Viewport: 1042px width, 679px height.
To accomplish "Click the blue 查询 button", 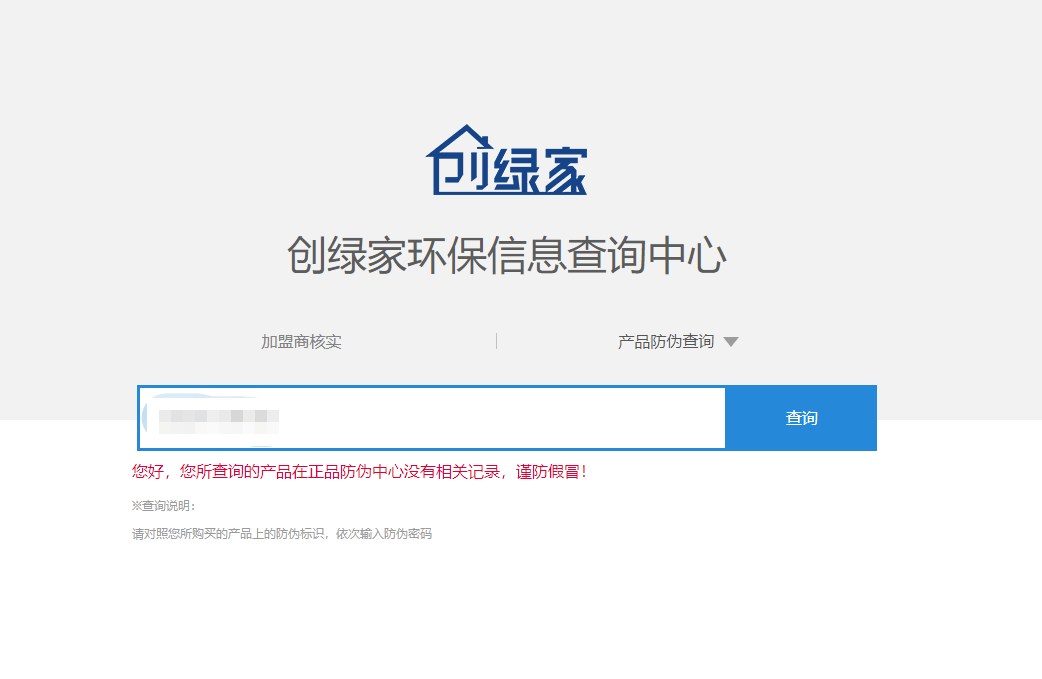I will click(800, 418).
